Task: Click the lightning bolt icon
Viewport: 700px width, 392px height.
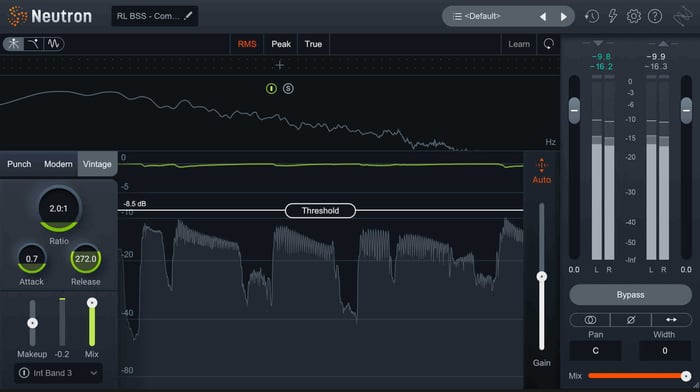Action: [x=612, y=16]
